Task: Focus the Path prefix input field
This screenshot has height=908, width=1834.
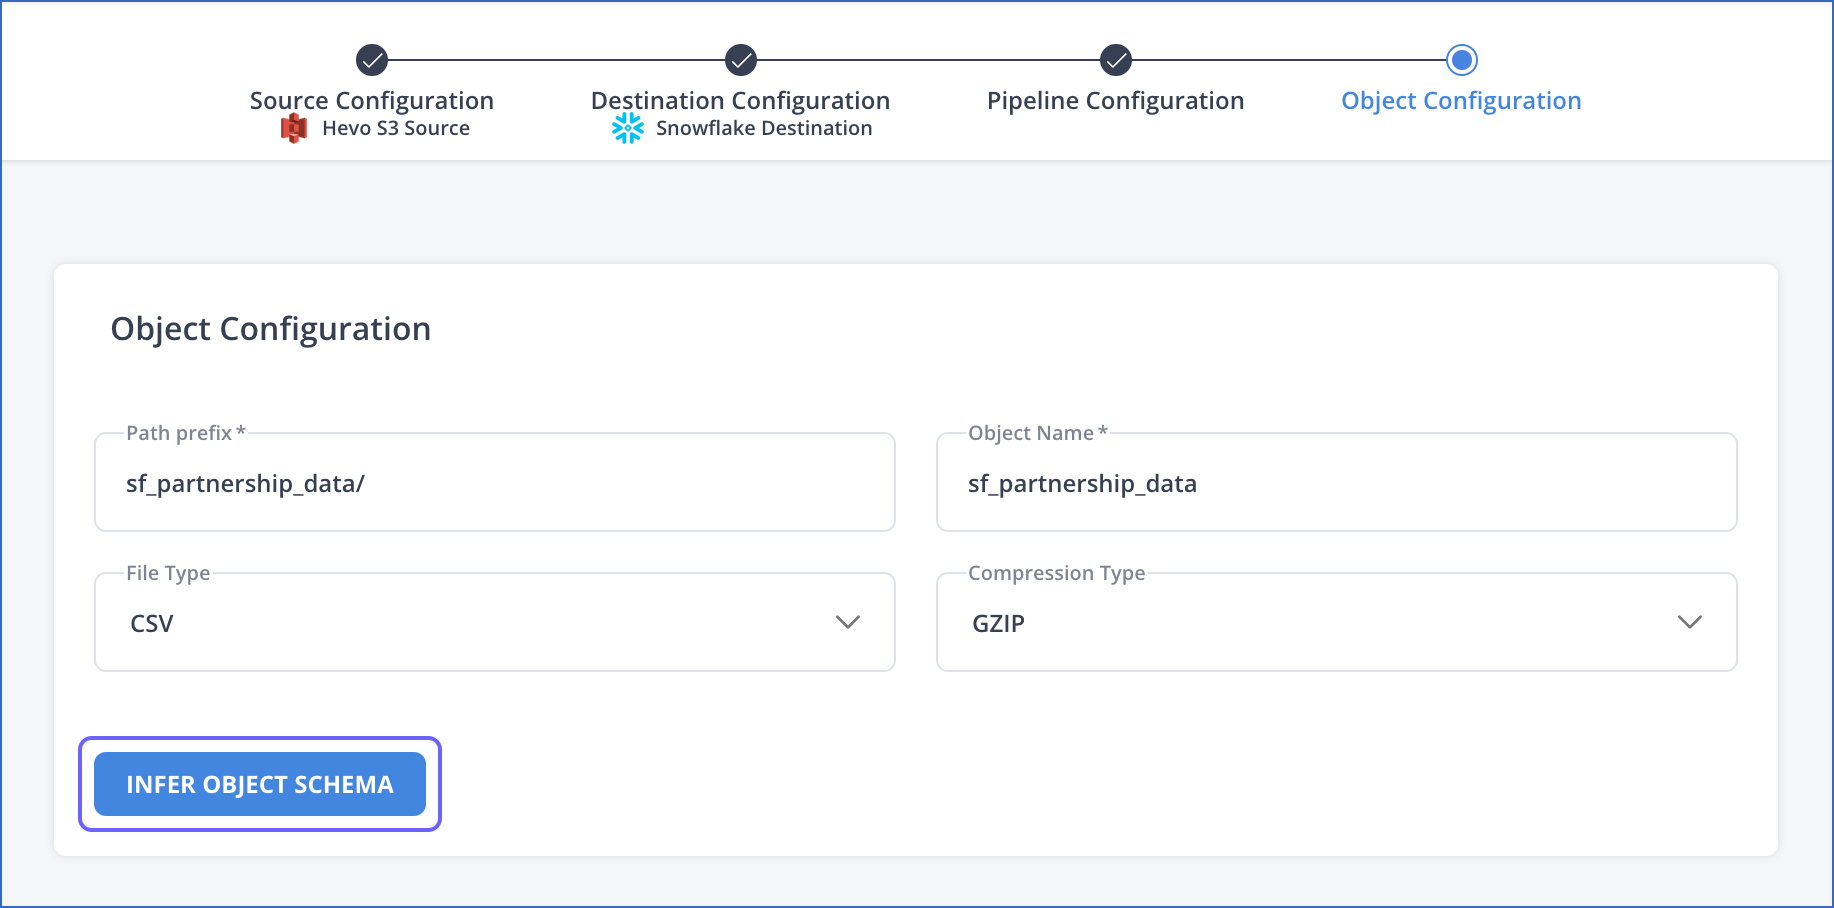Action: [x=495, y=482]
